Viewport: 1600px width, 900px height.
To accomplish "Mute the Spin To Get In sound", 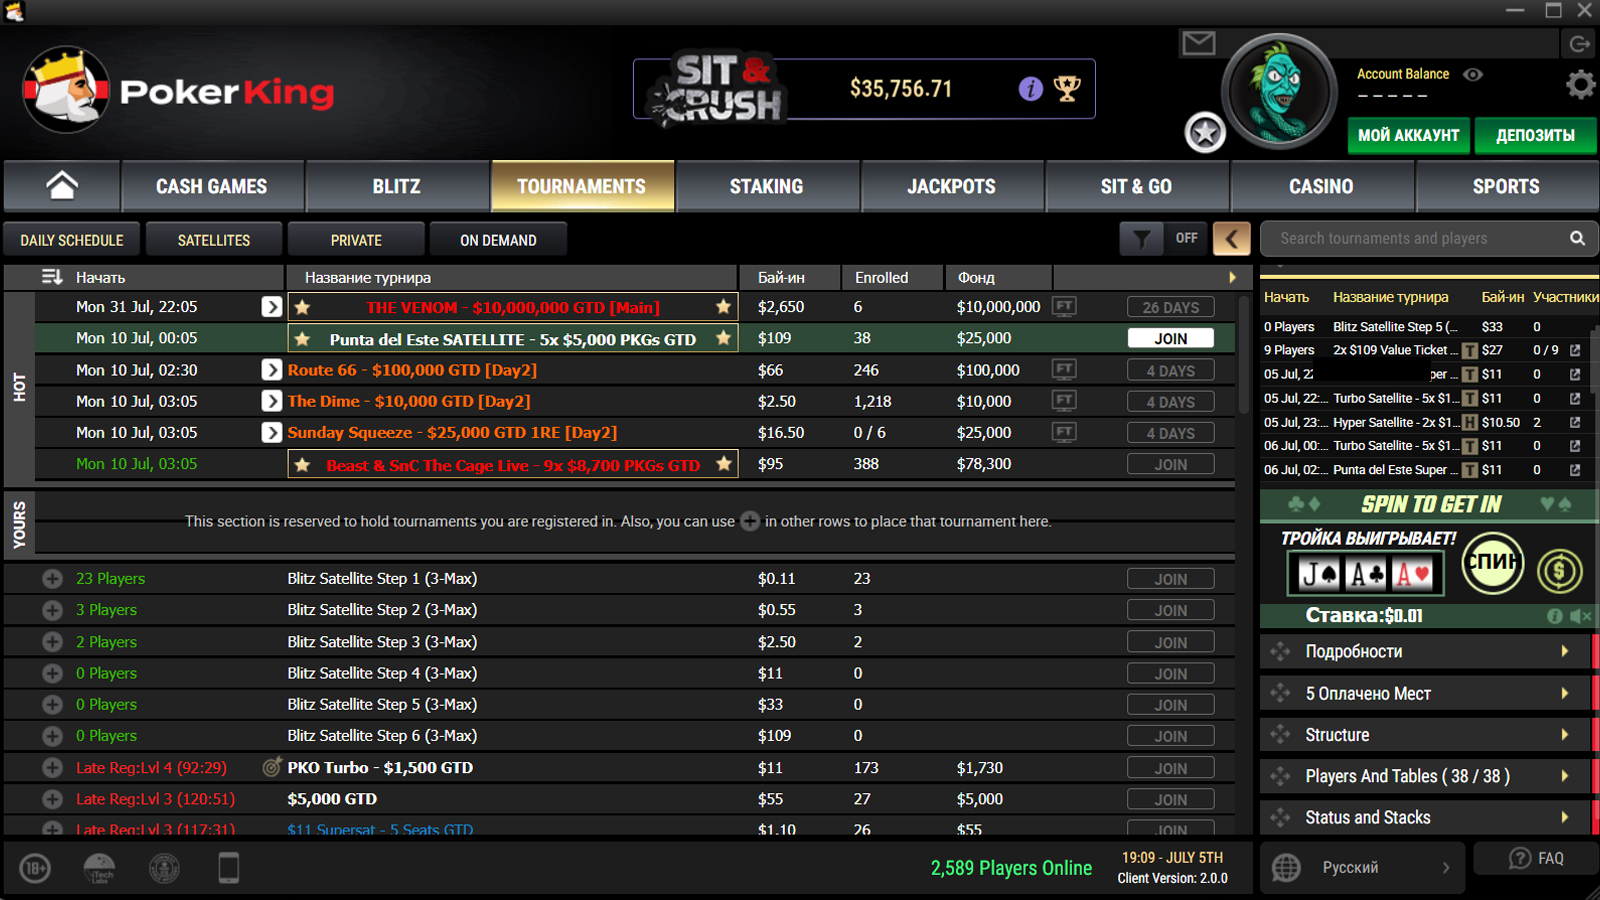I will tap(1580, 616).
